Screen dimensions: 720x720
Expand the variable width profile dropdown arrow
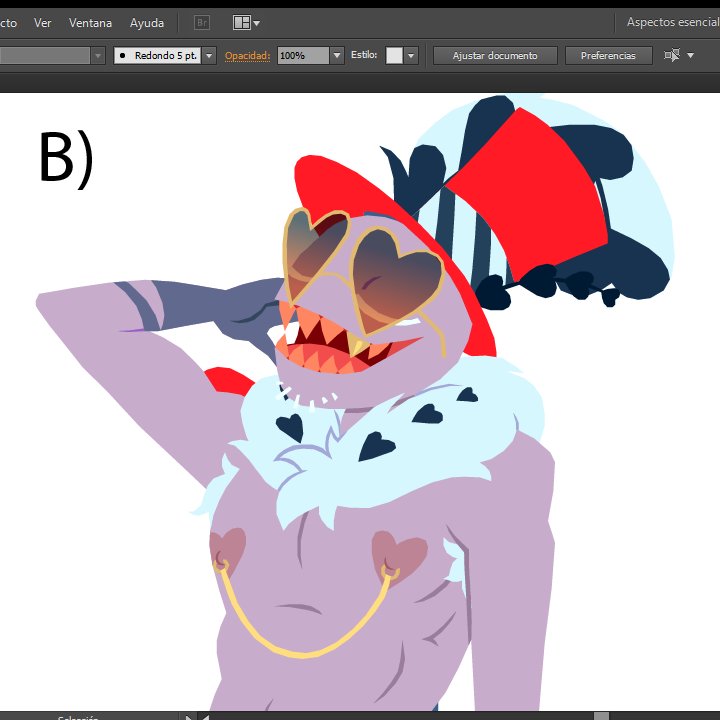pyautogui.click(x=98, y=56)
